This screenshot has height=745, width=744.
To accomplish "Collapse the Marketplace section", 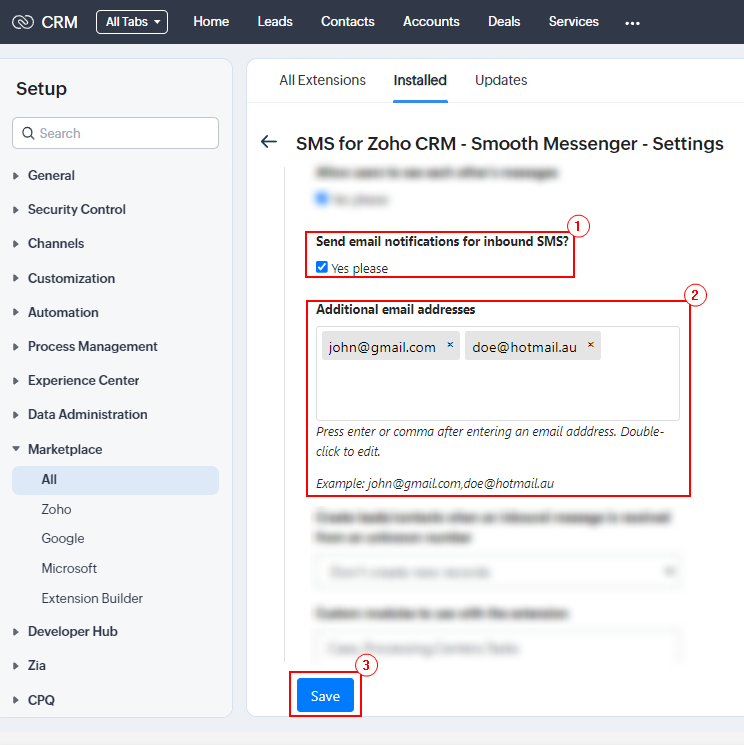I will click(x=65, y=449).
